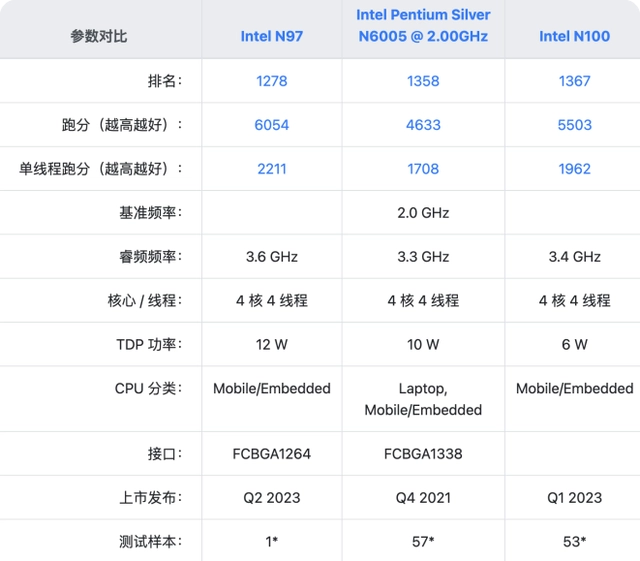This screenshot has width=640, height=561.
Task: Select TDP value '6 W'
Action: click(574, 345)
